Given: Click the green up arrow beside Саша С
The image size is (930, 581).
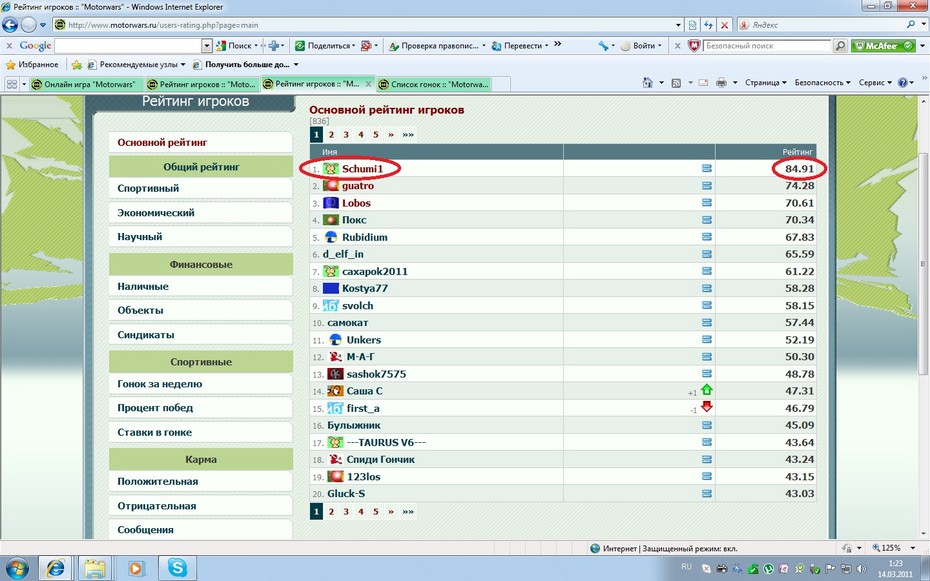Looking at the screenshot, I should tap(707, 391).
